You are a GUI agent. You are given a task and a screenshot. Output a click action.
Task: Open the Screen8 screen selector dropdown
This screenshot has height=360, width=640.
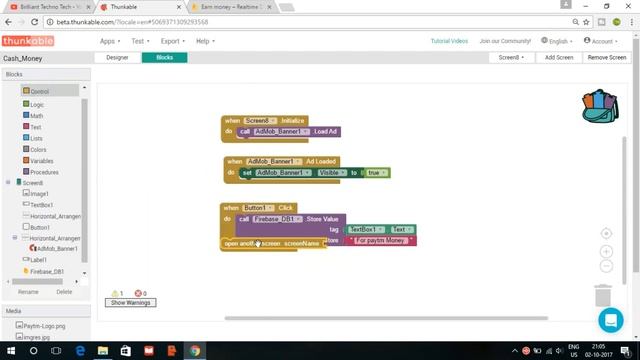pyautogui.click(x=511, y=58)
